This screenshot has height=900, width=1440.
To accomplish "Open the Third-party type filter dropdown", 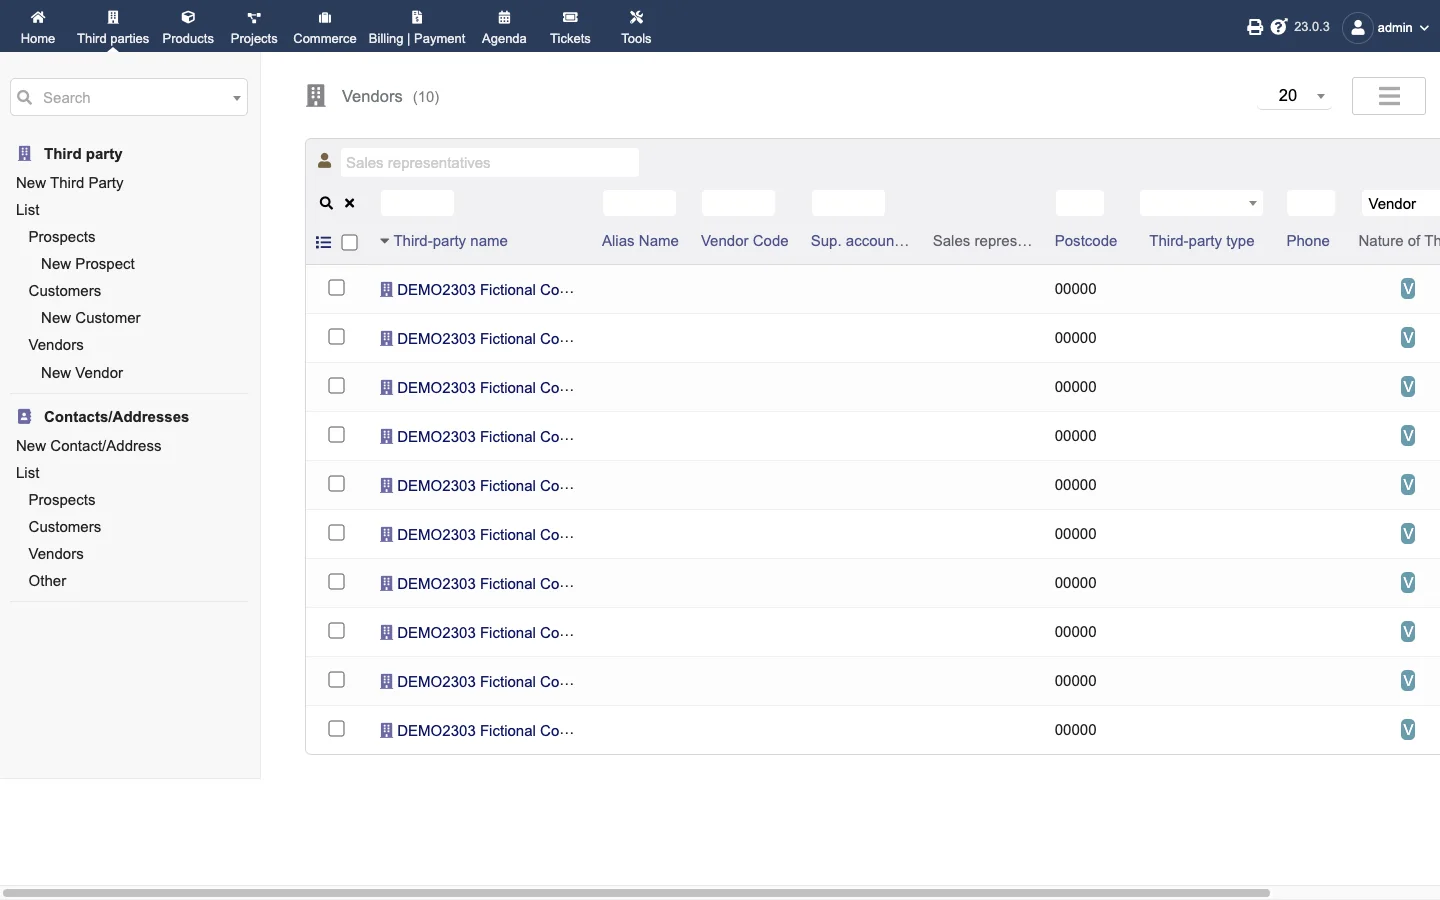I will pyautogui.click(x=1202, y=203).
